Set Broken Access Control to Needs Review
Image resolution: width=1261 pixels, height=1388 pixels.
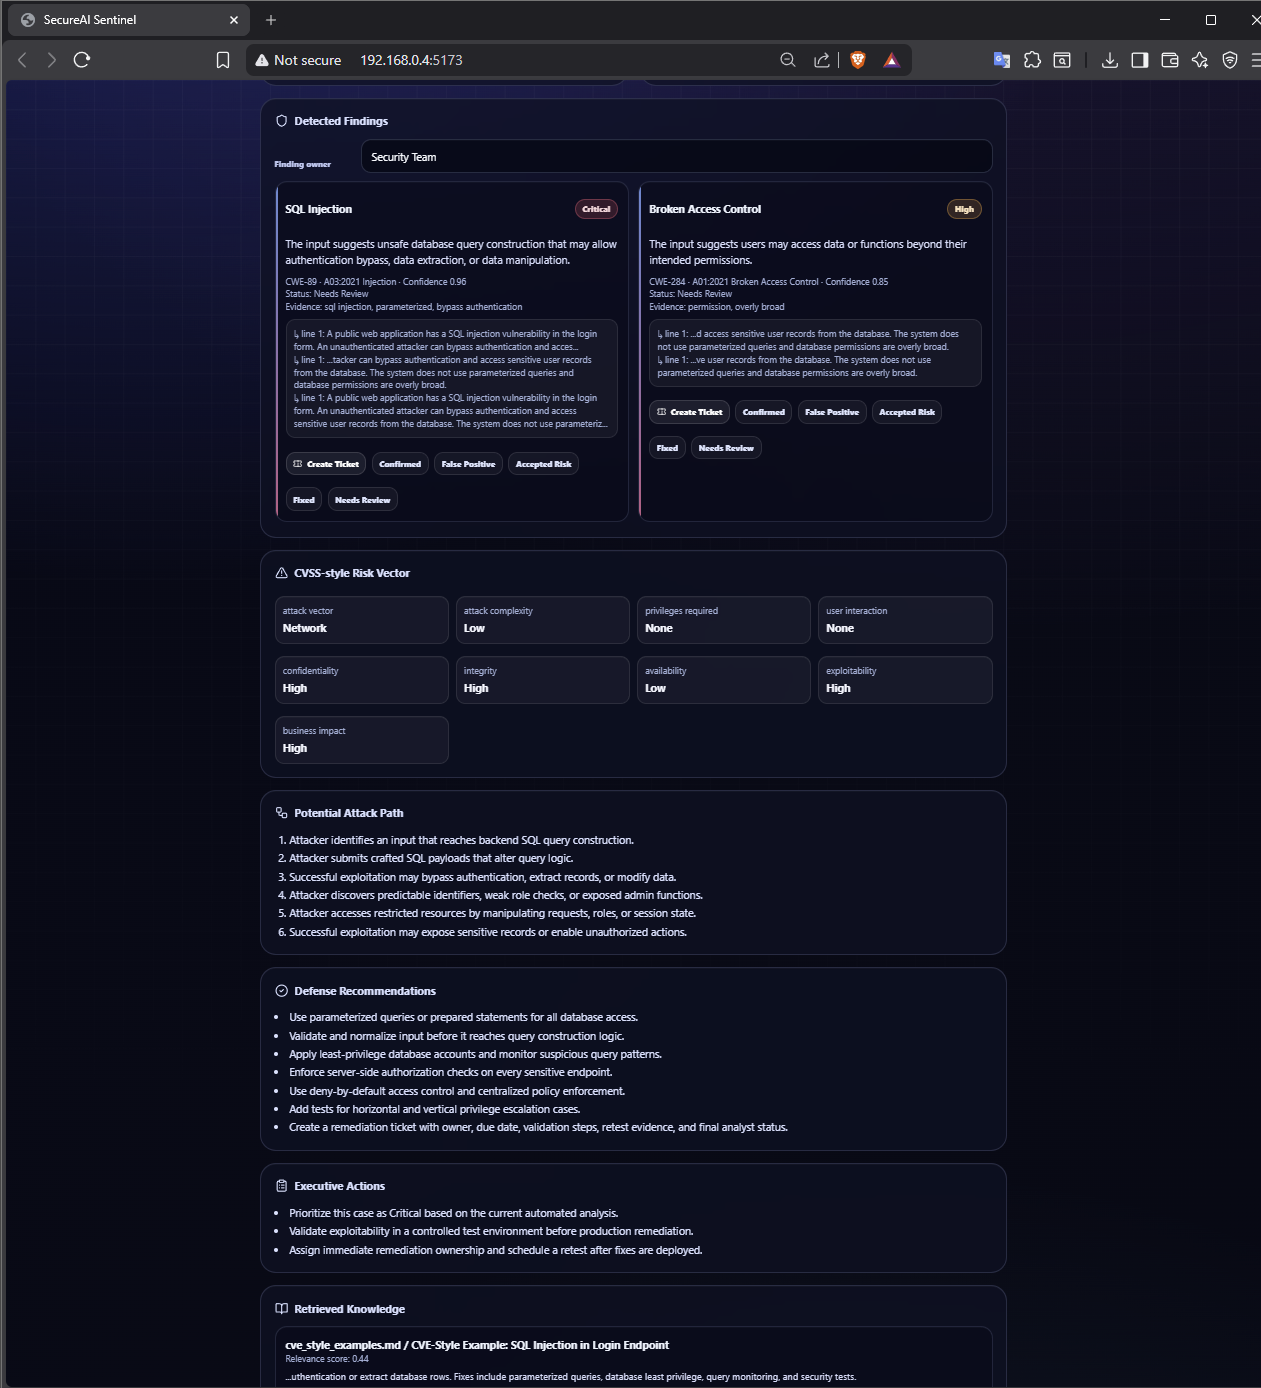(726, 448)
